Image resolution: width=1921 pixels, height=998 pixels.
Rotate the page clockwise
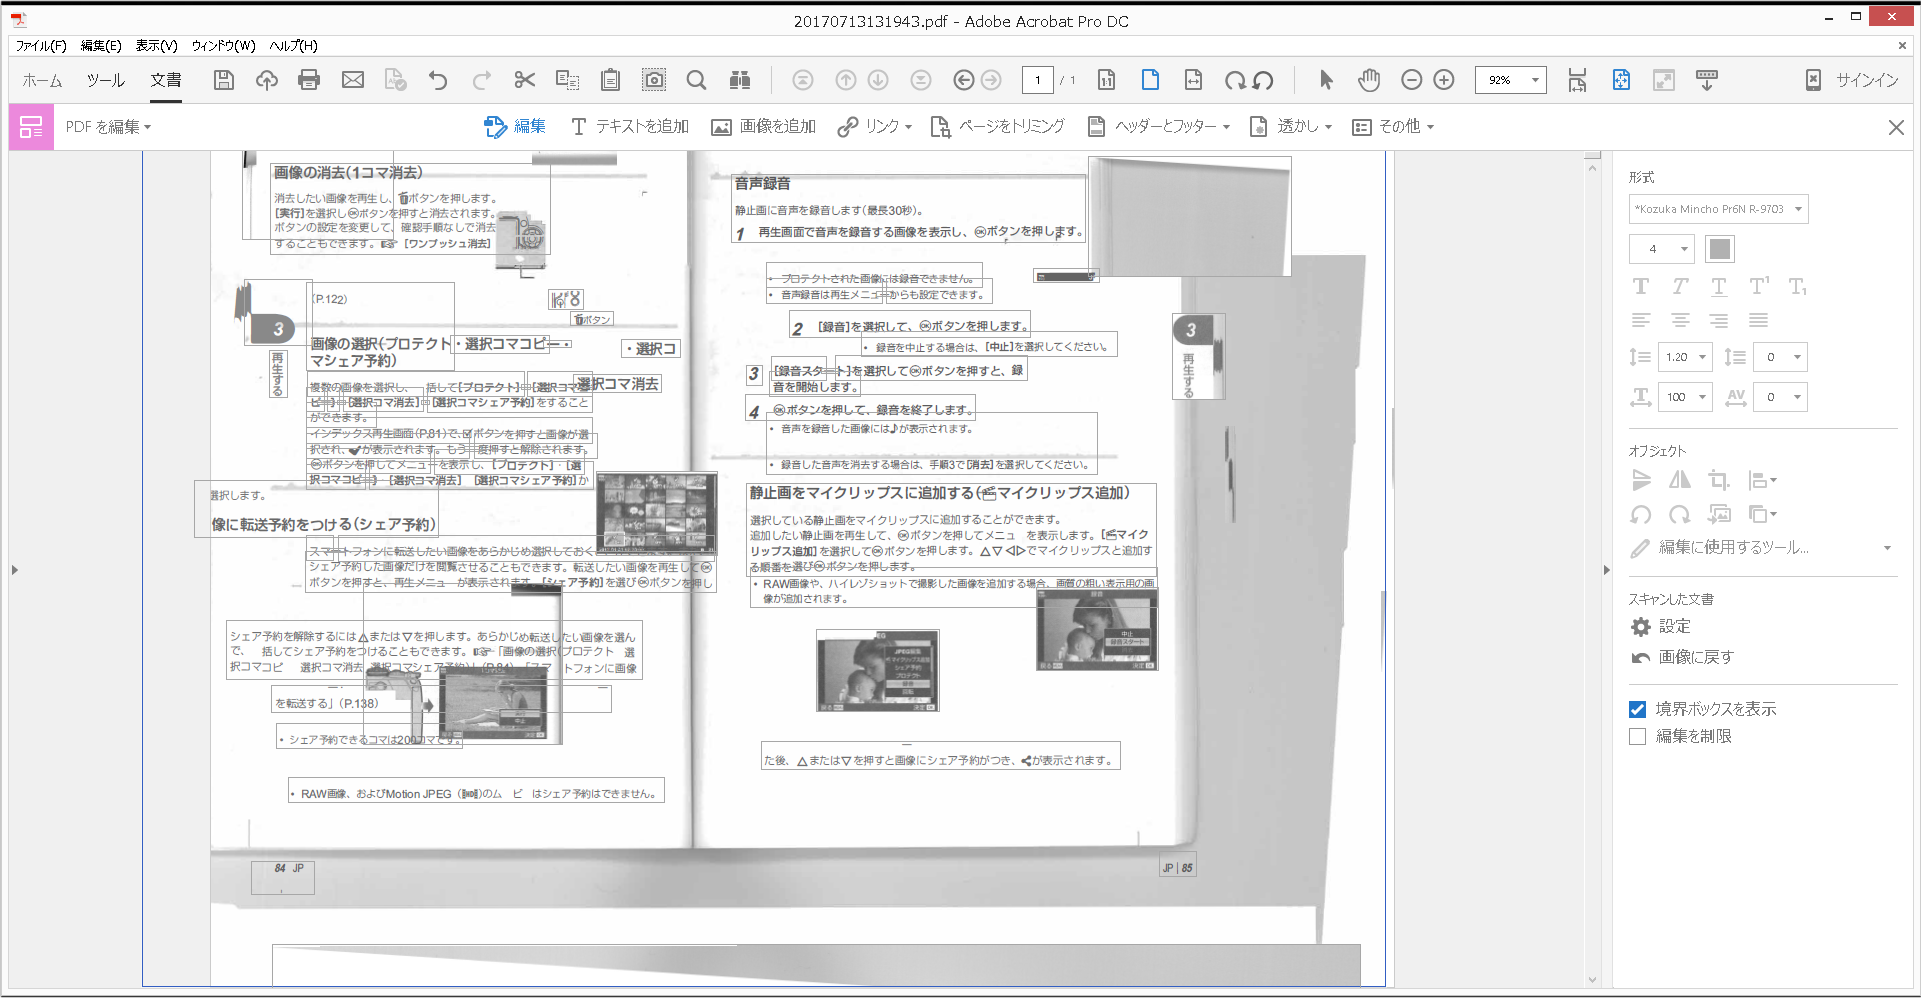(x=1236, y=80)
